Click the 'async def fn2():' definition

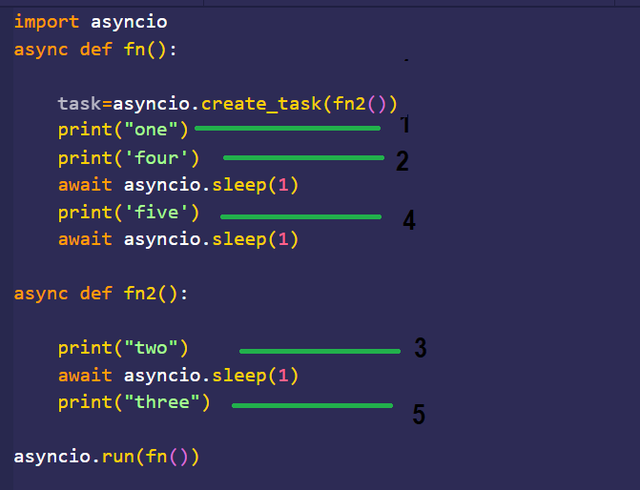(x=101, y=294)
